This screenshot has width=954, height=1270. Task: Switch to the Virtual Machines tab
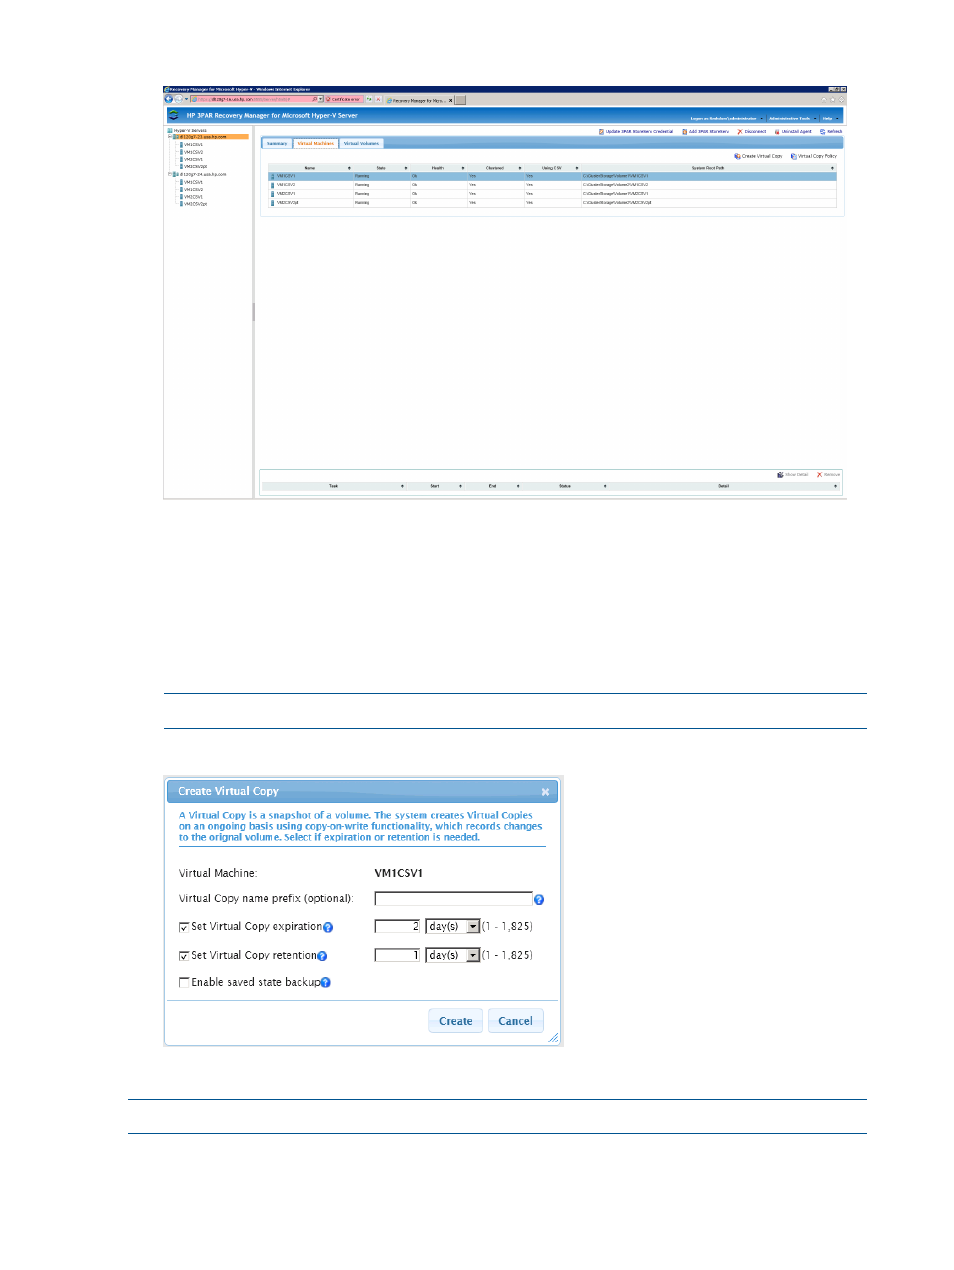[x=316, y=144]
